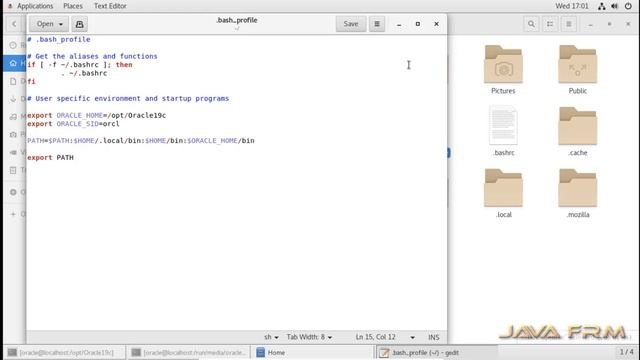640x360 pixels.
Task: Open the power icon in top bar
Action: click(x=628, y=6)
